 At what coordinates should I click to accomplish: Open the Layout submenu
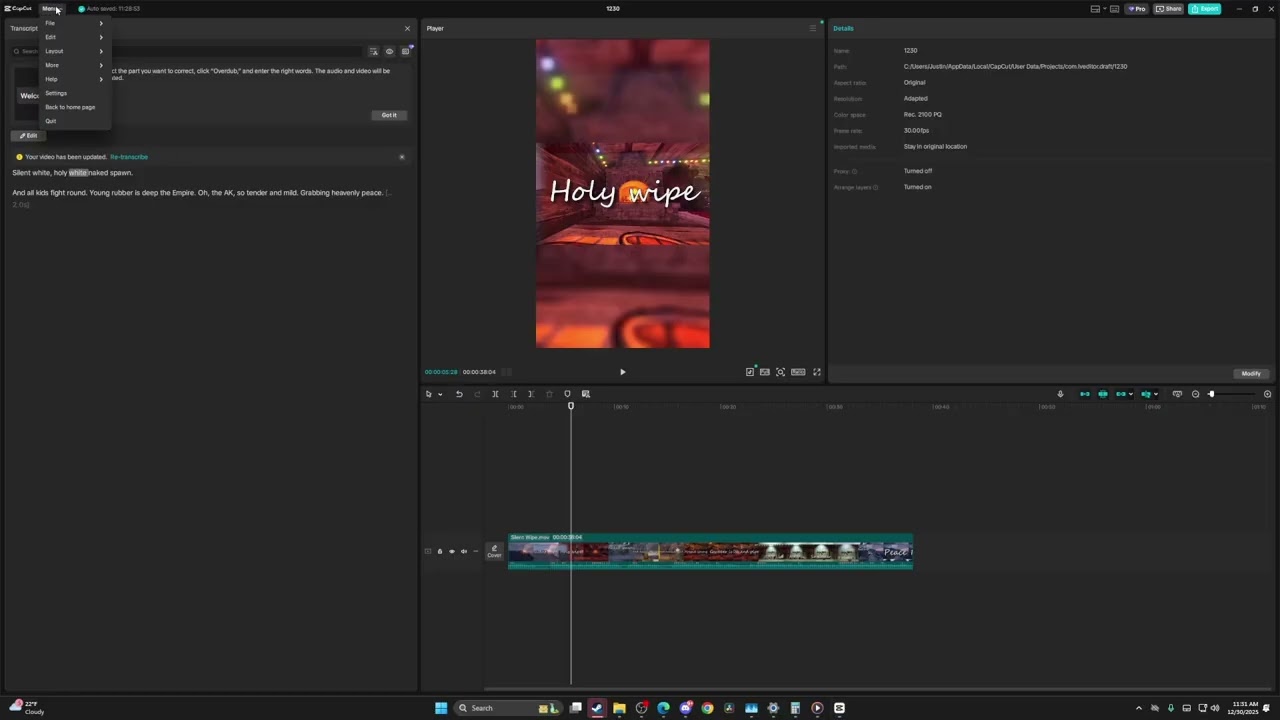click(74, 51)
